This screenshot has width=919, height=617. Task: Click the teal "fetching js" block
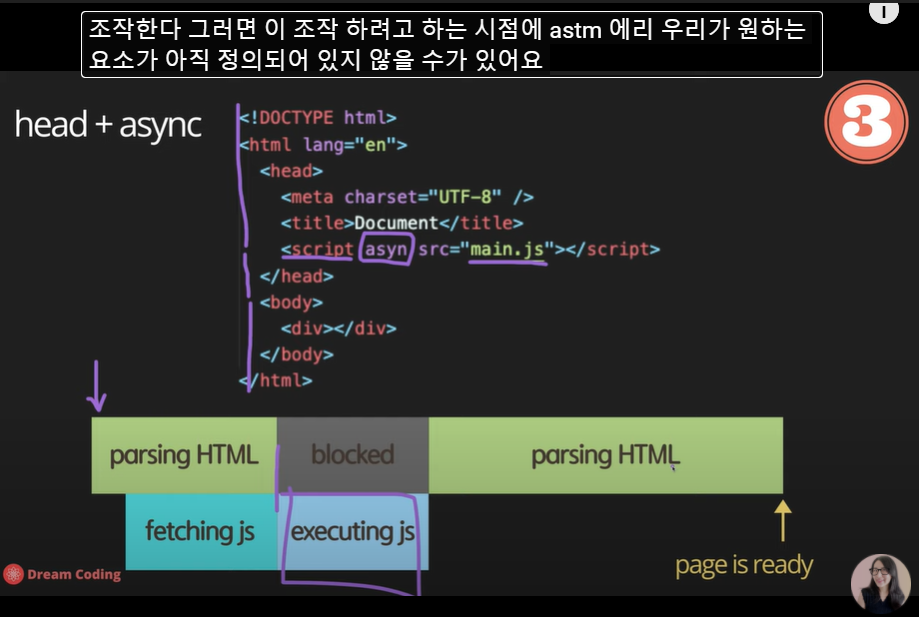201,531
